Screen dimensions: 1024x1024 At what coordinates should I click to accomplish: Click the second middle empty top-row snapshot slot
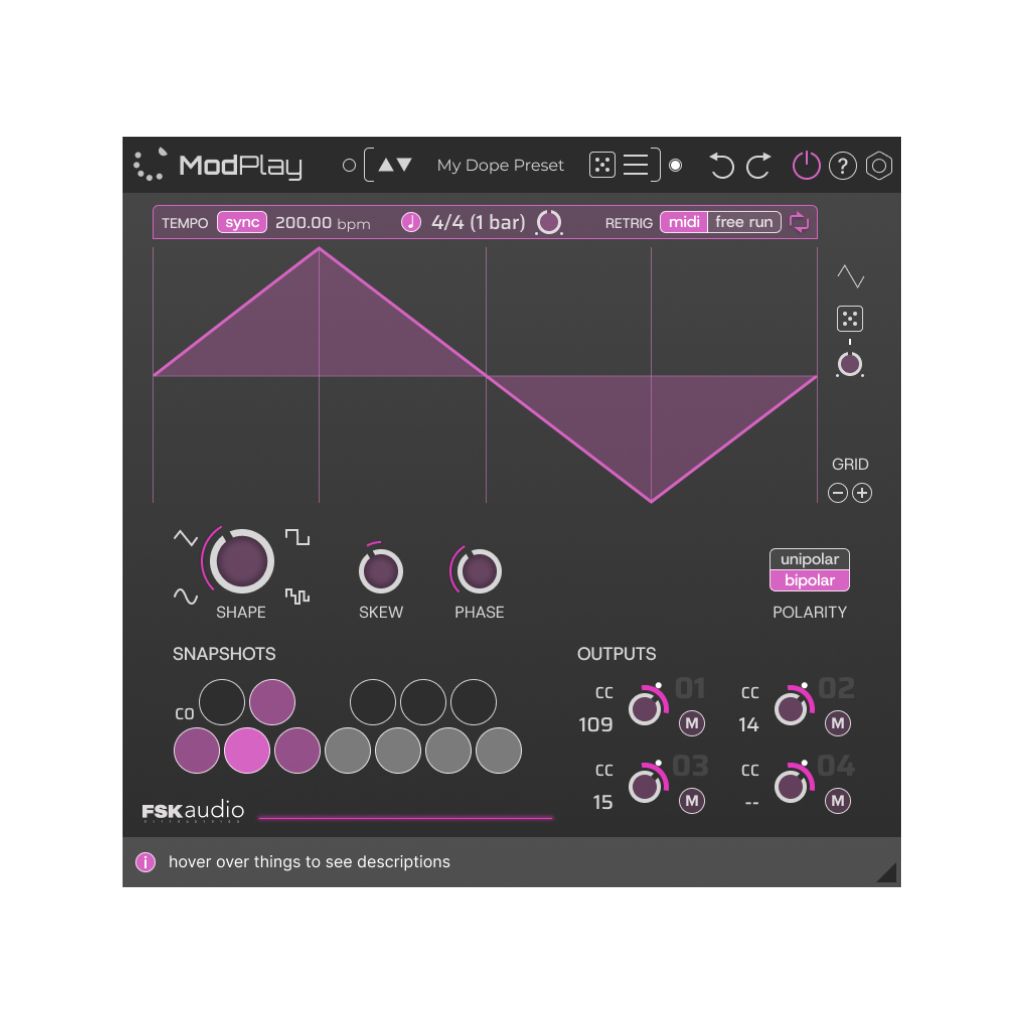pyautogui.click(x=423, y=702)
